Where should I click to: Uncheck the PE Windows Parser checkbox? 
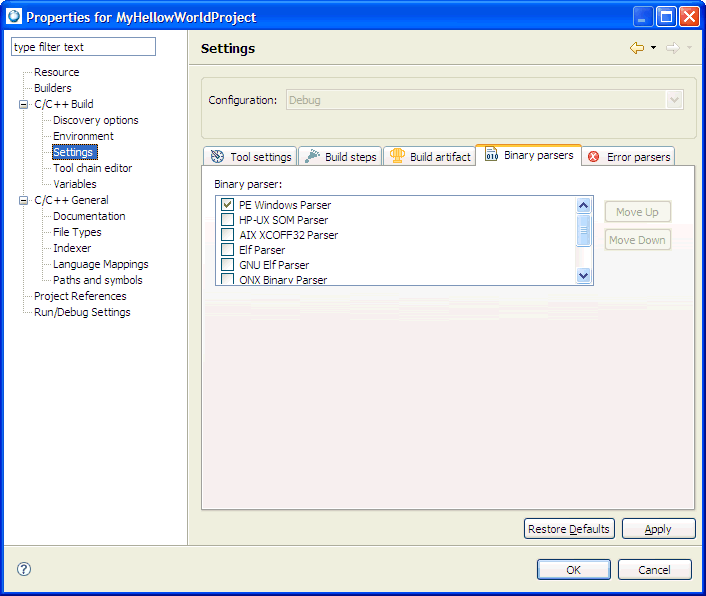[x=228, y=205]
